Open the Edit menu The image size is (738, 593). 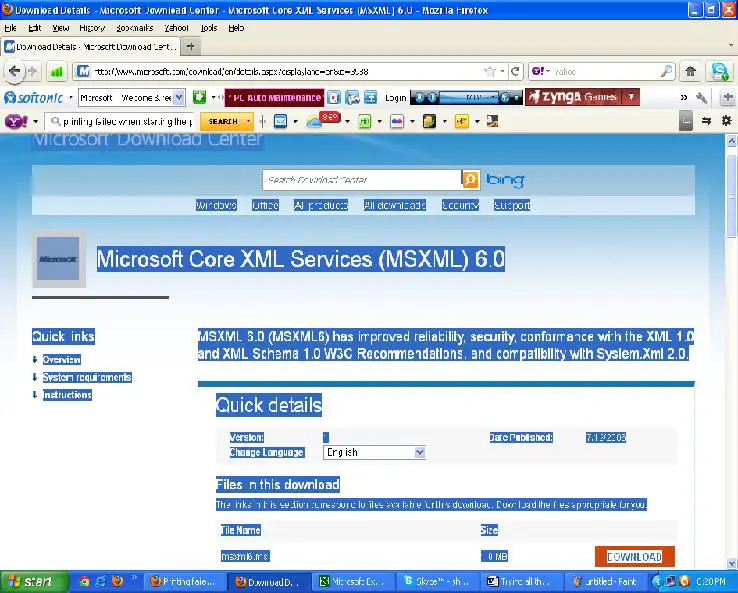coord(35,28)
